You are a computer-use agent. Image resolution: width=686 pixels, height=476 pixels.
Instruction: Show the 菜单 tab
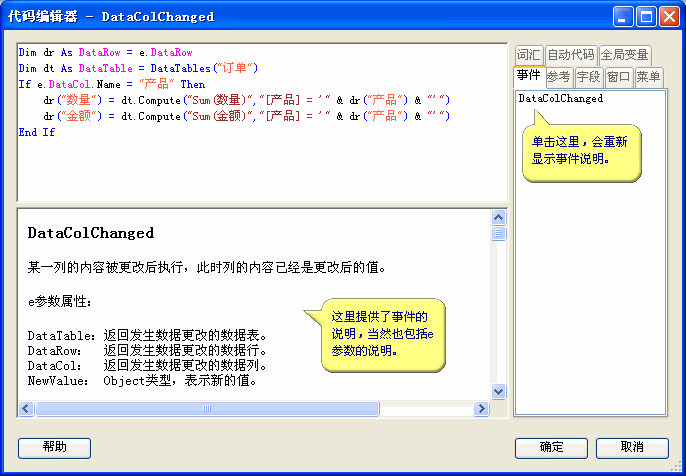coord(648,77)
